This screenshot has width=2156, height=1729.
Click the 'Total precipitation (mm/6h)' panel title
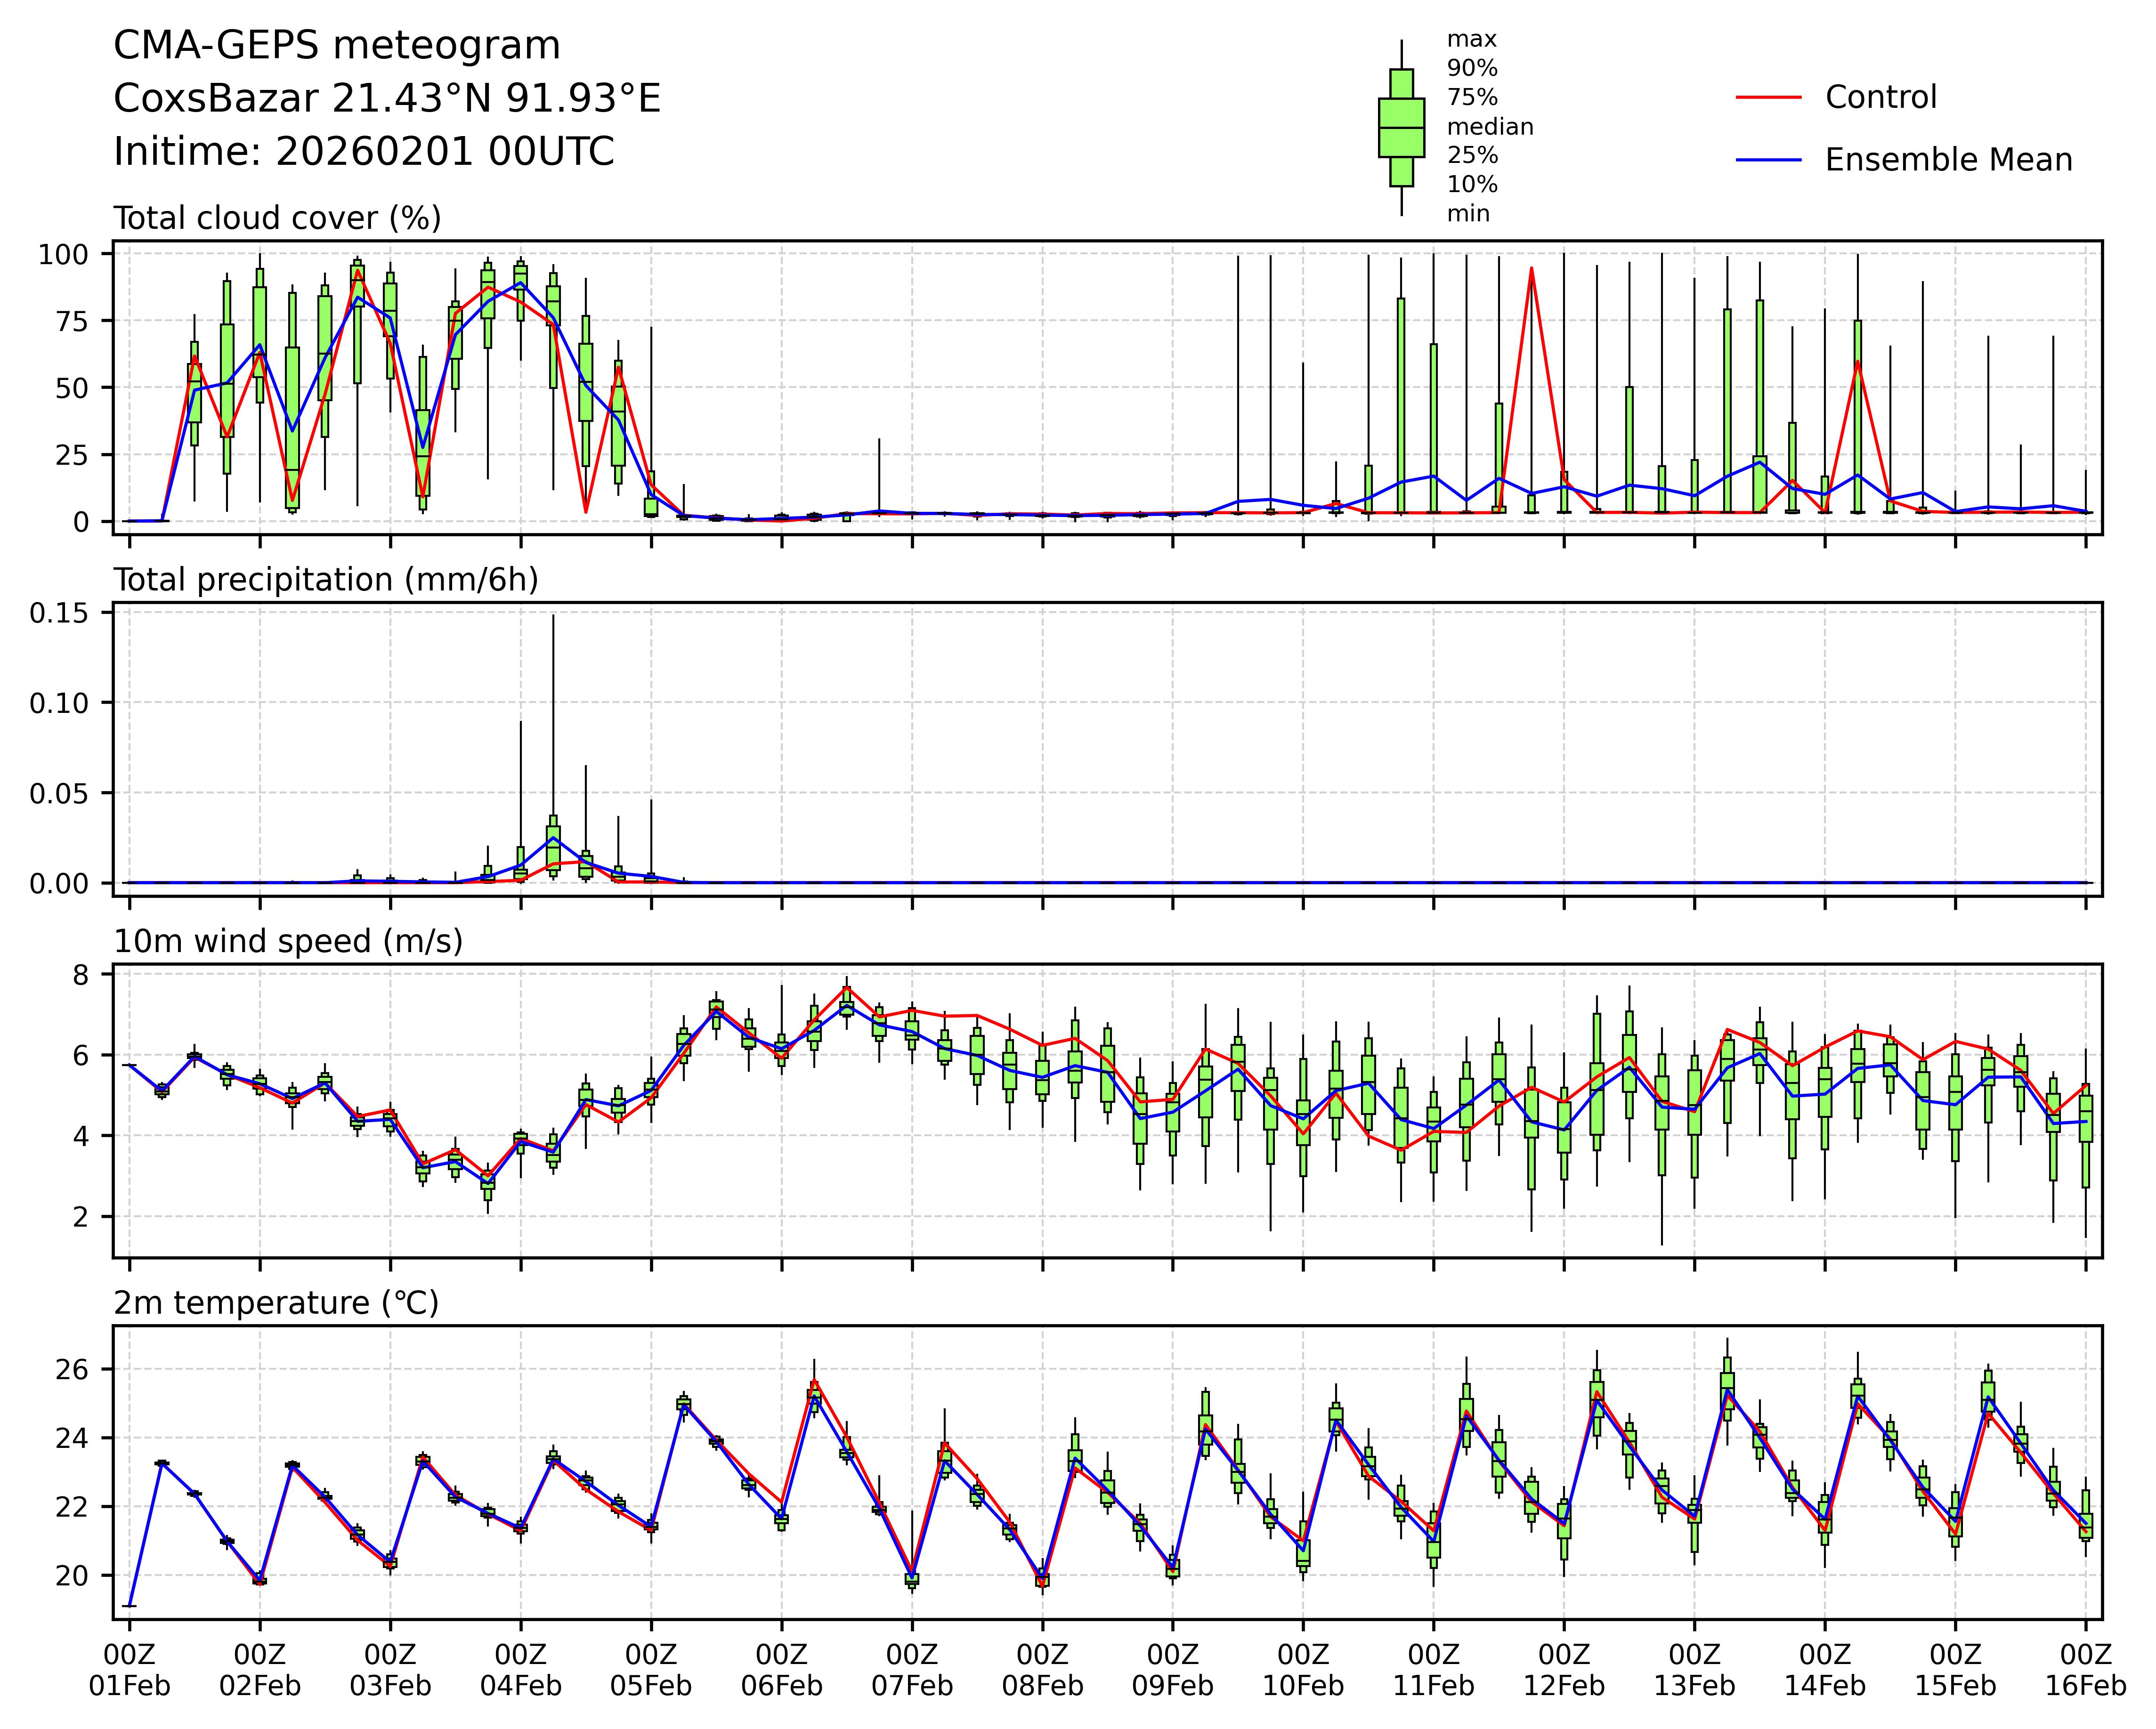click(x=326, y=580)
